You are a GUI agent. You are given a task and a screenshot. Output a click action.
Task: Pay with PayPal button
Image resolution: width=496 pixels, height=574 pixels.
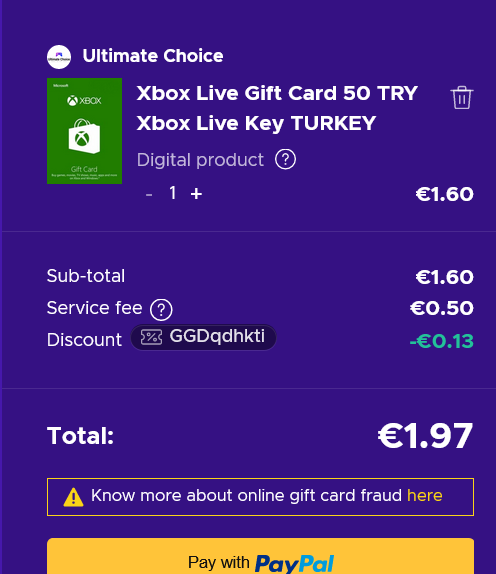260,556
